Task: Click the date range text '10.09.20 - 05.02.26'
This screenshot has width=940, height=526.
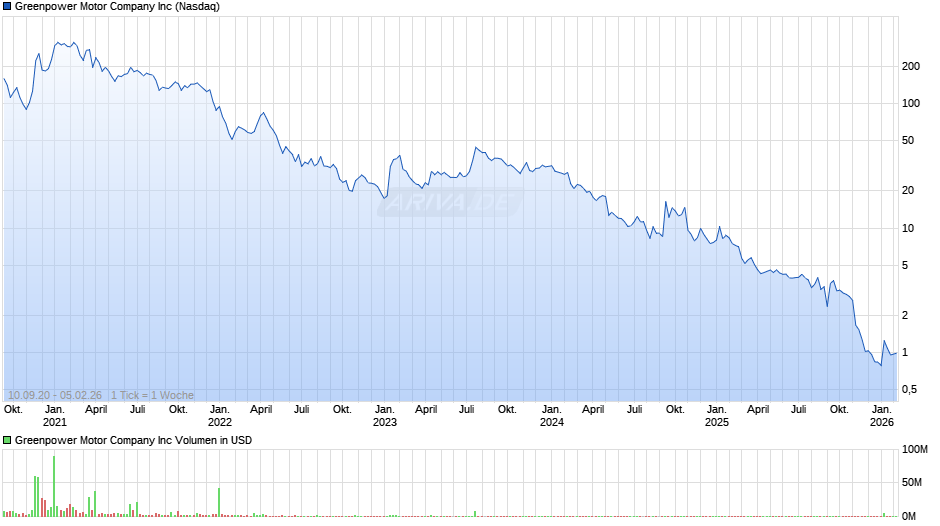Action: tap(55, 395)
